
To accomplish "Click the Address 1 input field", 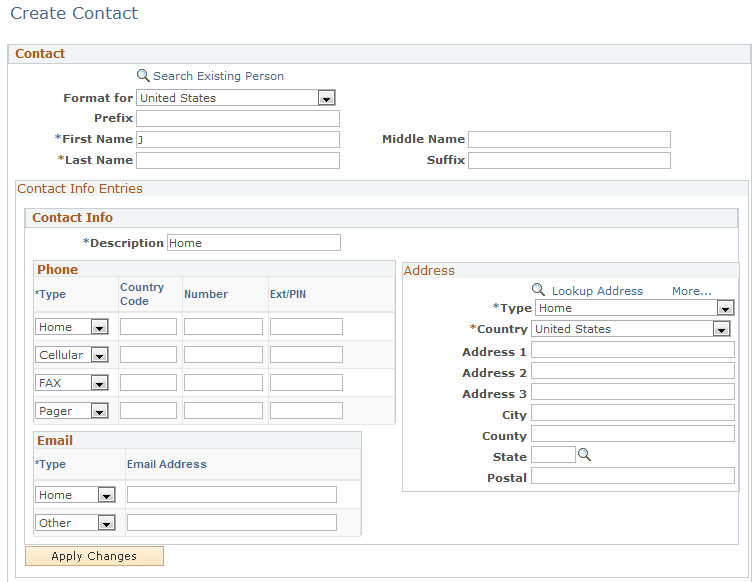I will (x=633, y=350).
